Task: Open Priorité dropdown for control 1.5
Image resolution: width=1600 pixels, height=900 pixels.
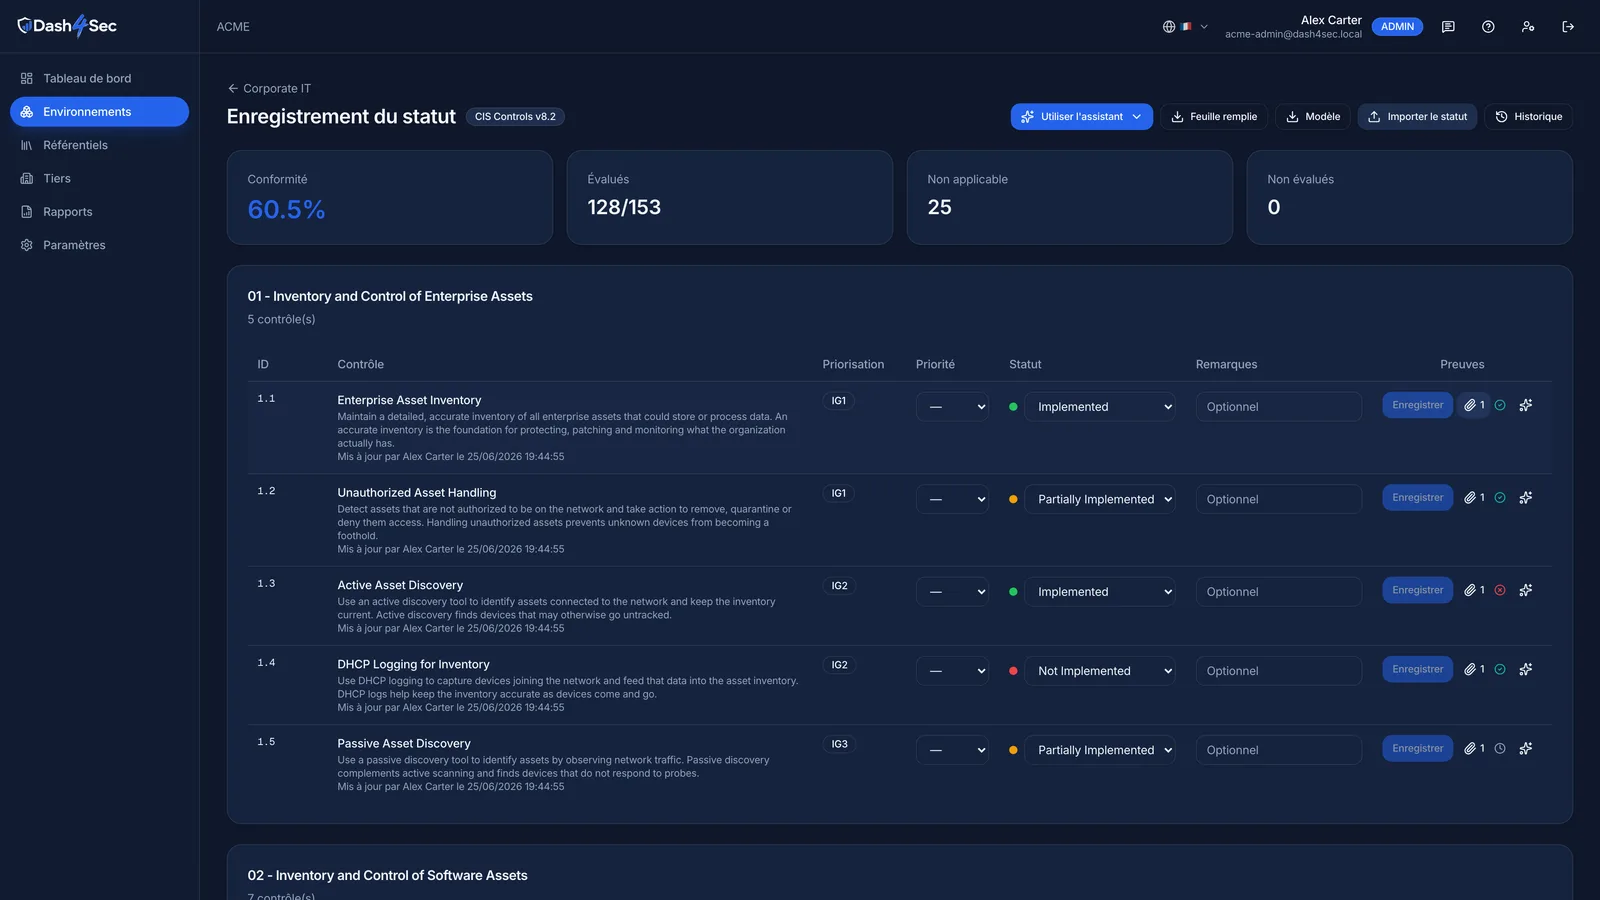Action: tap(952, 750)
